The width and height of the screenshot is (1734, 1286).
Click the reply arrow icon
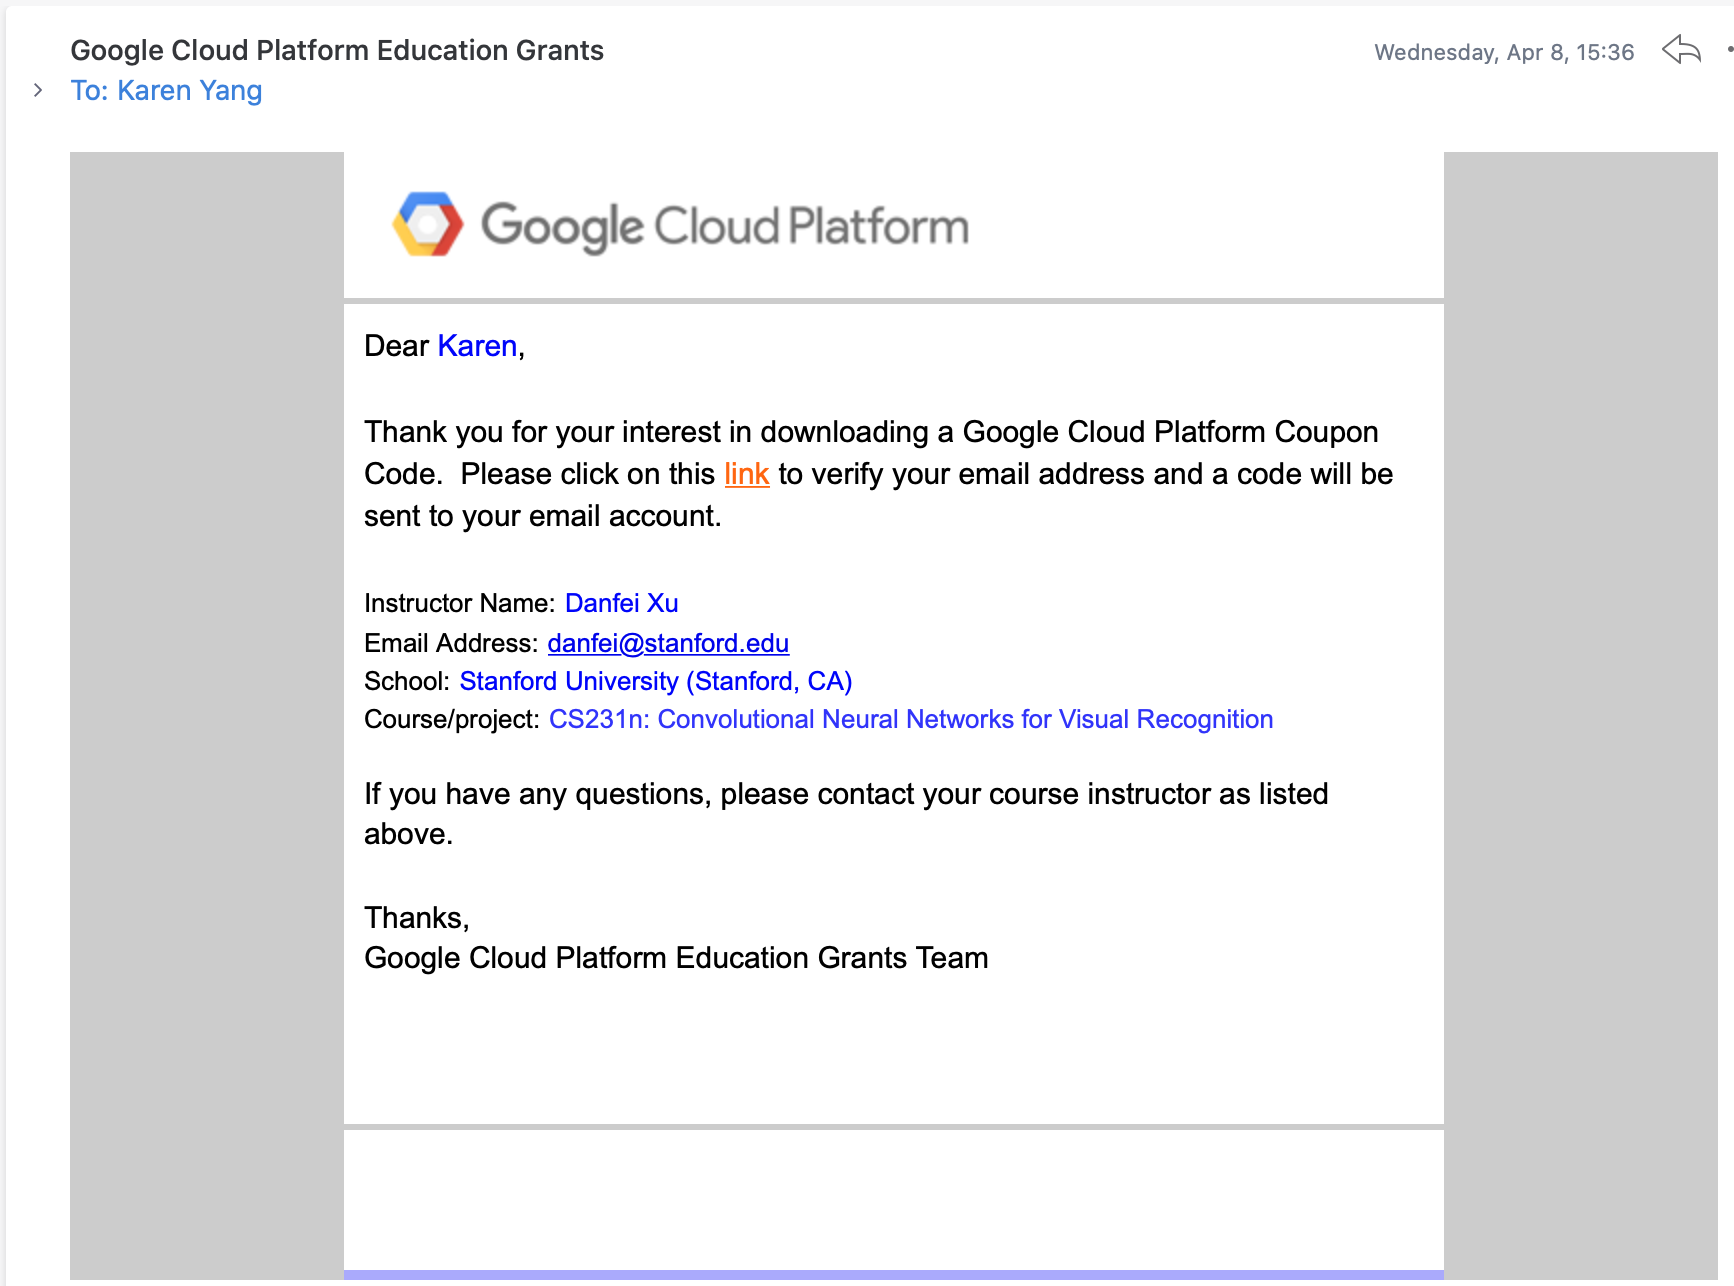(1681, 49)
